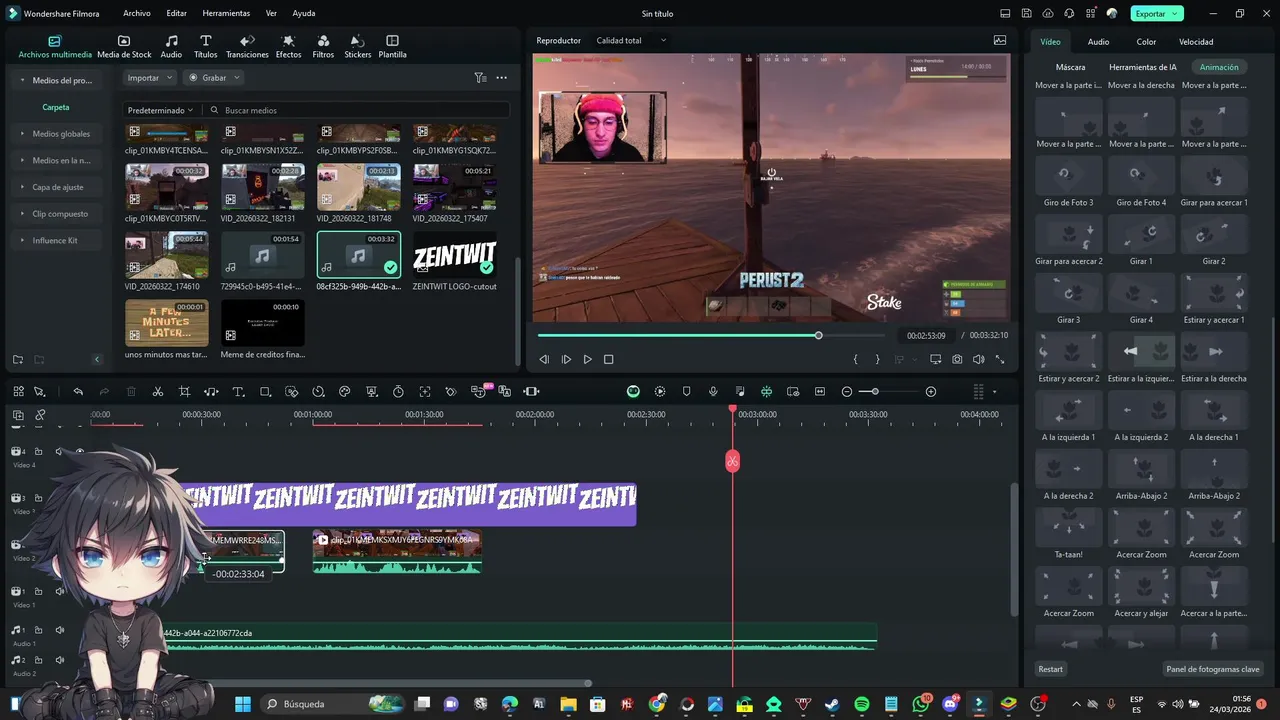Screen dimensions: 1280x720
Task: Toggle lock on the Video 3 track
Action: point(38,498)
